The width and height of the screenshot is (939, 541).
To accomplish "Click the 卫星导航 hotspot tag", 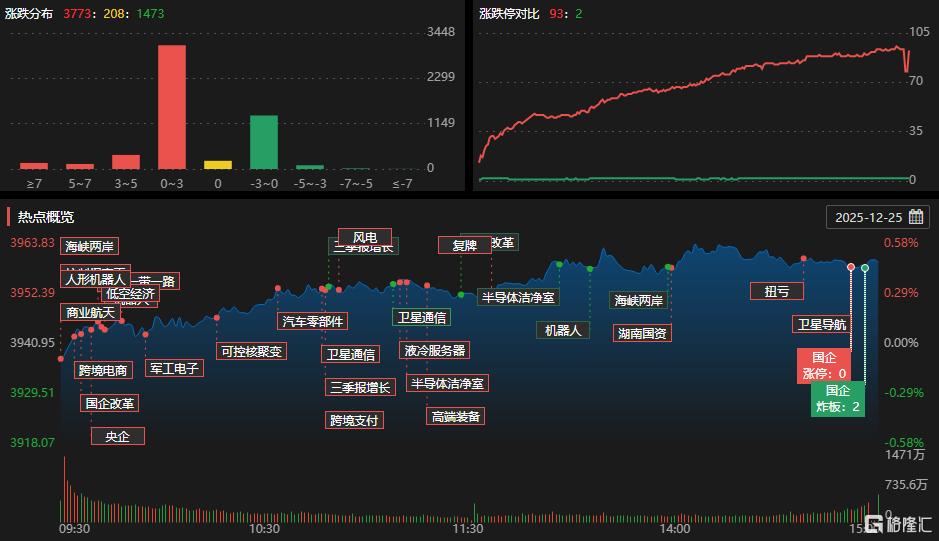I will (x=820, y=324).
